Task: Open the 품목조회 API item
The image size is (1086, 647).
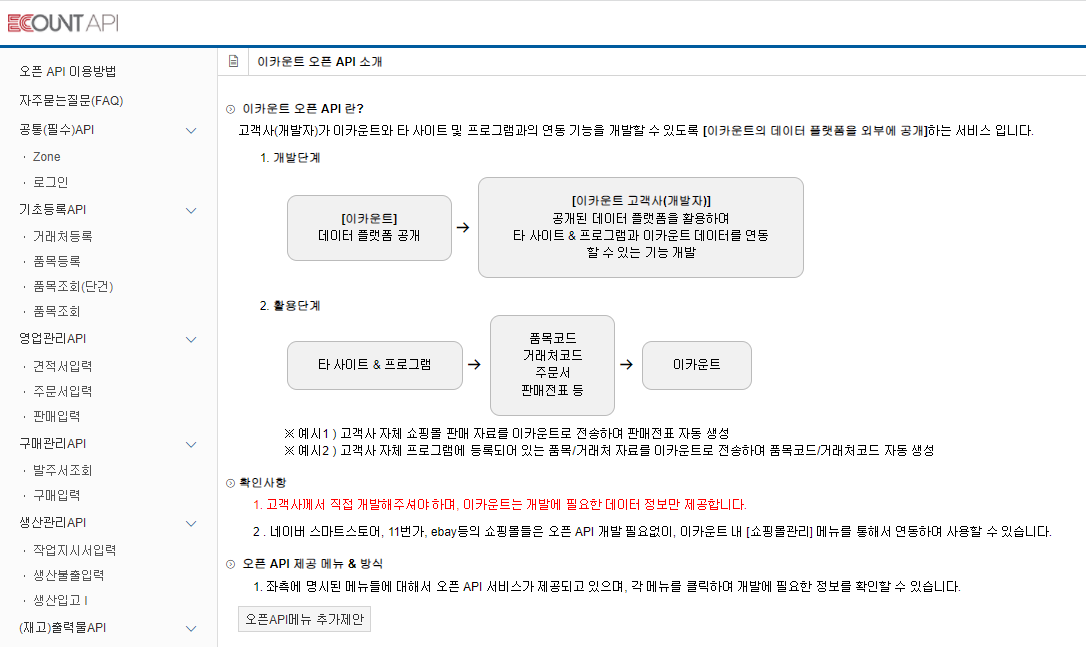Action: (x=57, y=311)
